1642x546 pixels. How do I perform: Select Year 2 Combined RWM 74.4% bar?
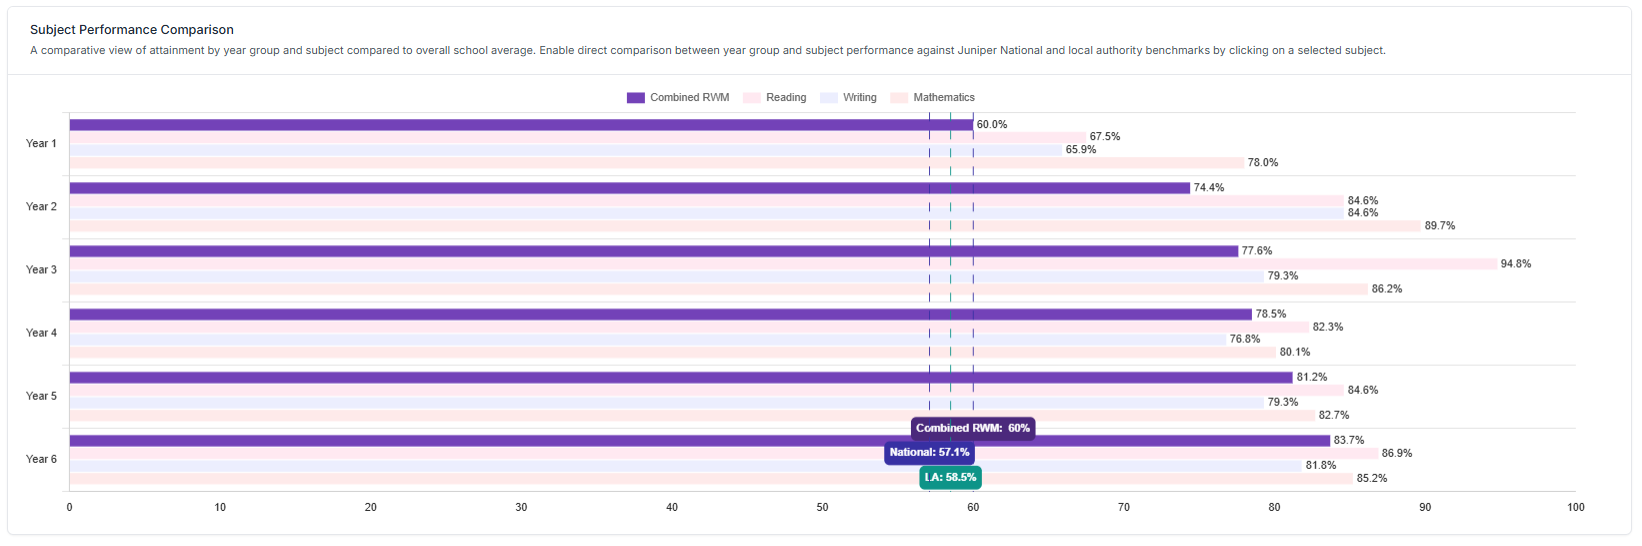pyautogui.click(x=628, y=188)
